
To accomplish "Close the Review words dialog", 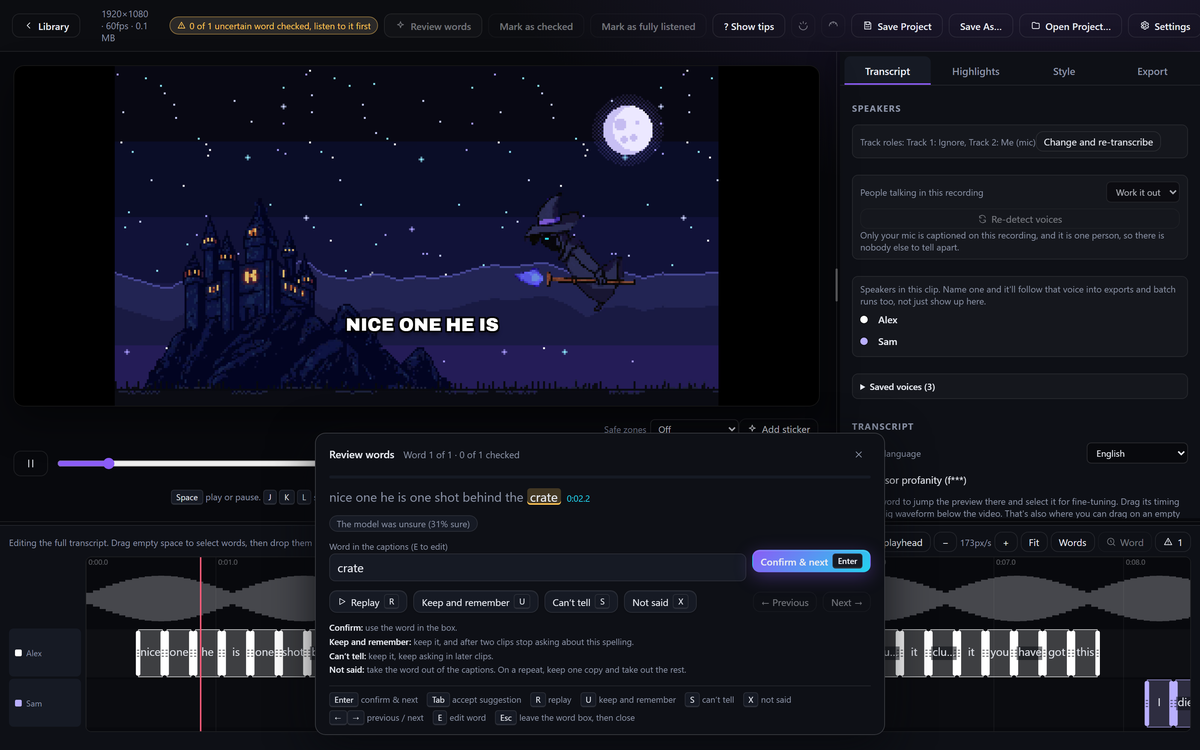I will [858, 454].
